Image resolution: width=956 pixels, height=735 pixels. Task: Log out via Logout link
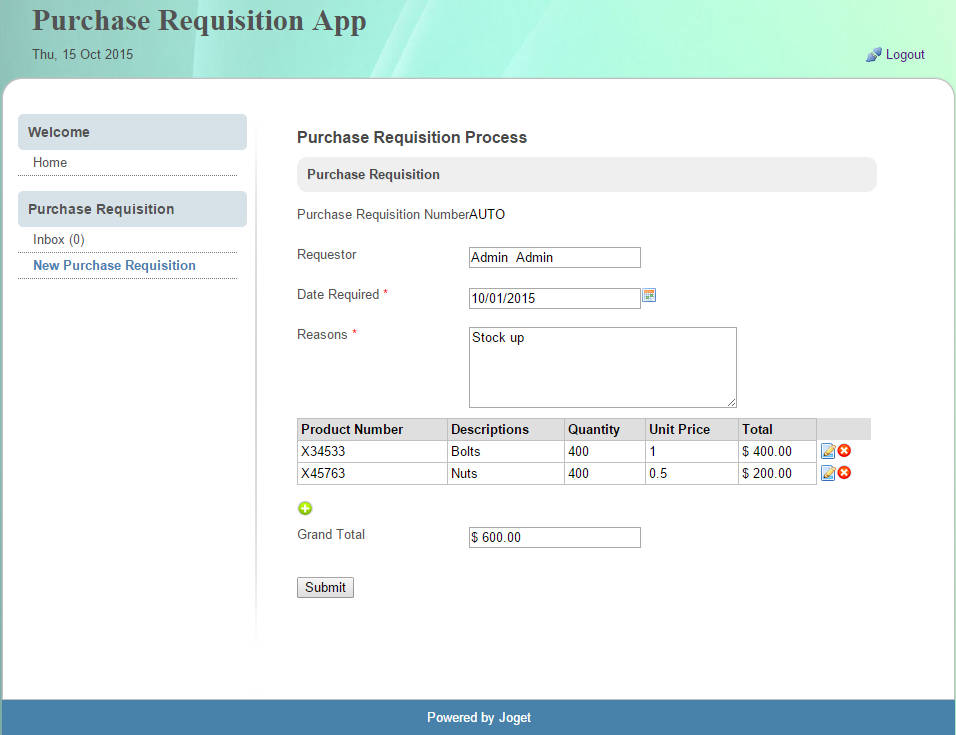tap(905, 55)
